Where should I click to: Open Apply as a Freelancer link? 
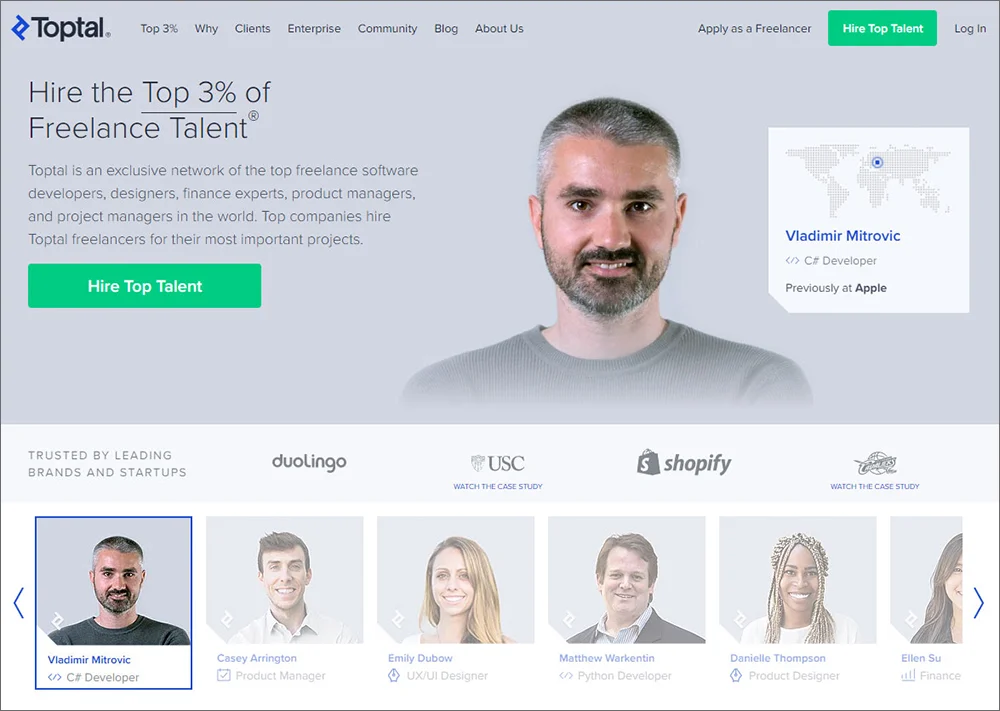(754, 29)
